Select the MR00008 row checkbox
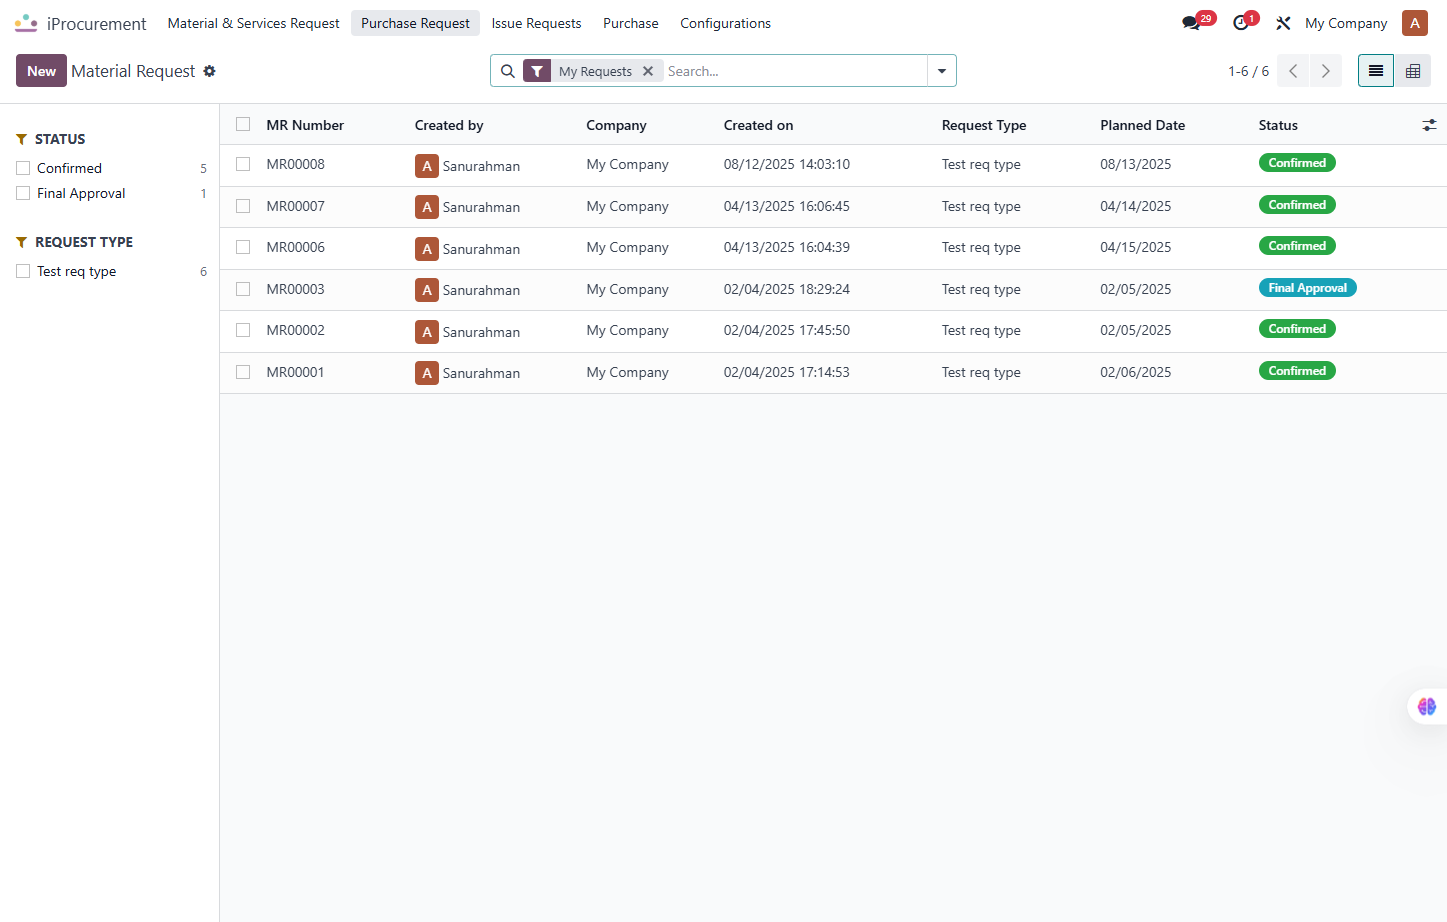Viewport: 1447px width, 922px height. pos(243,164)
